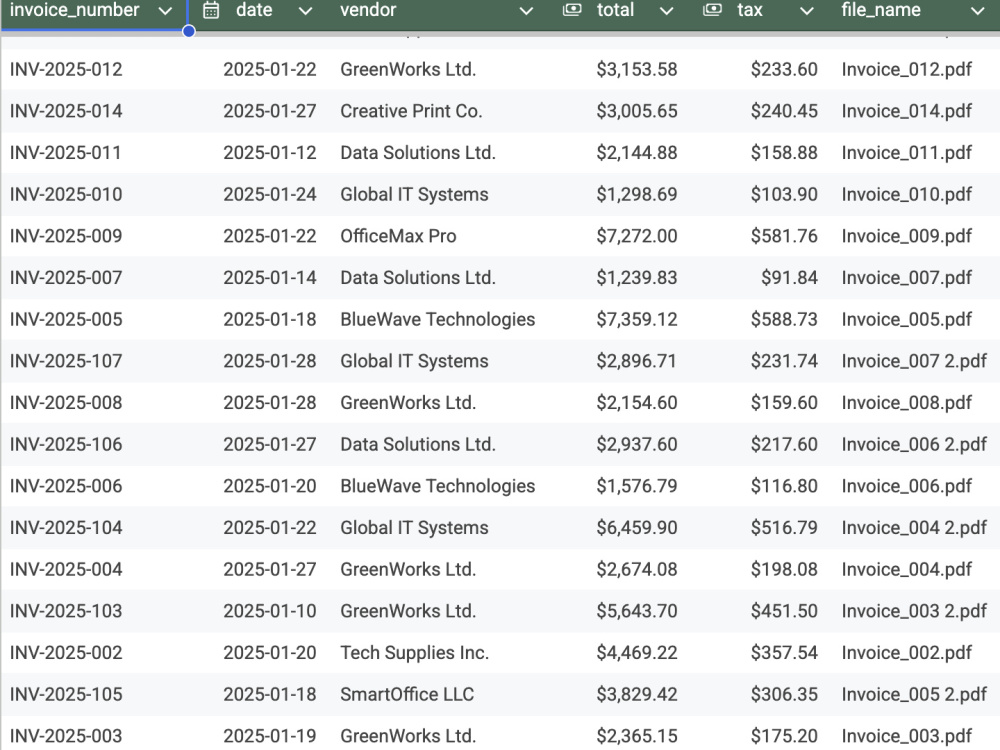Select the file_name header label
The height and width of the screenshot is (750, 1000).
(x=881, y=10)
